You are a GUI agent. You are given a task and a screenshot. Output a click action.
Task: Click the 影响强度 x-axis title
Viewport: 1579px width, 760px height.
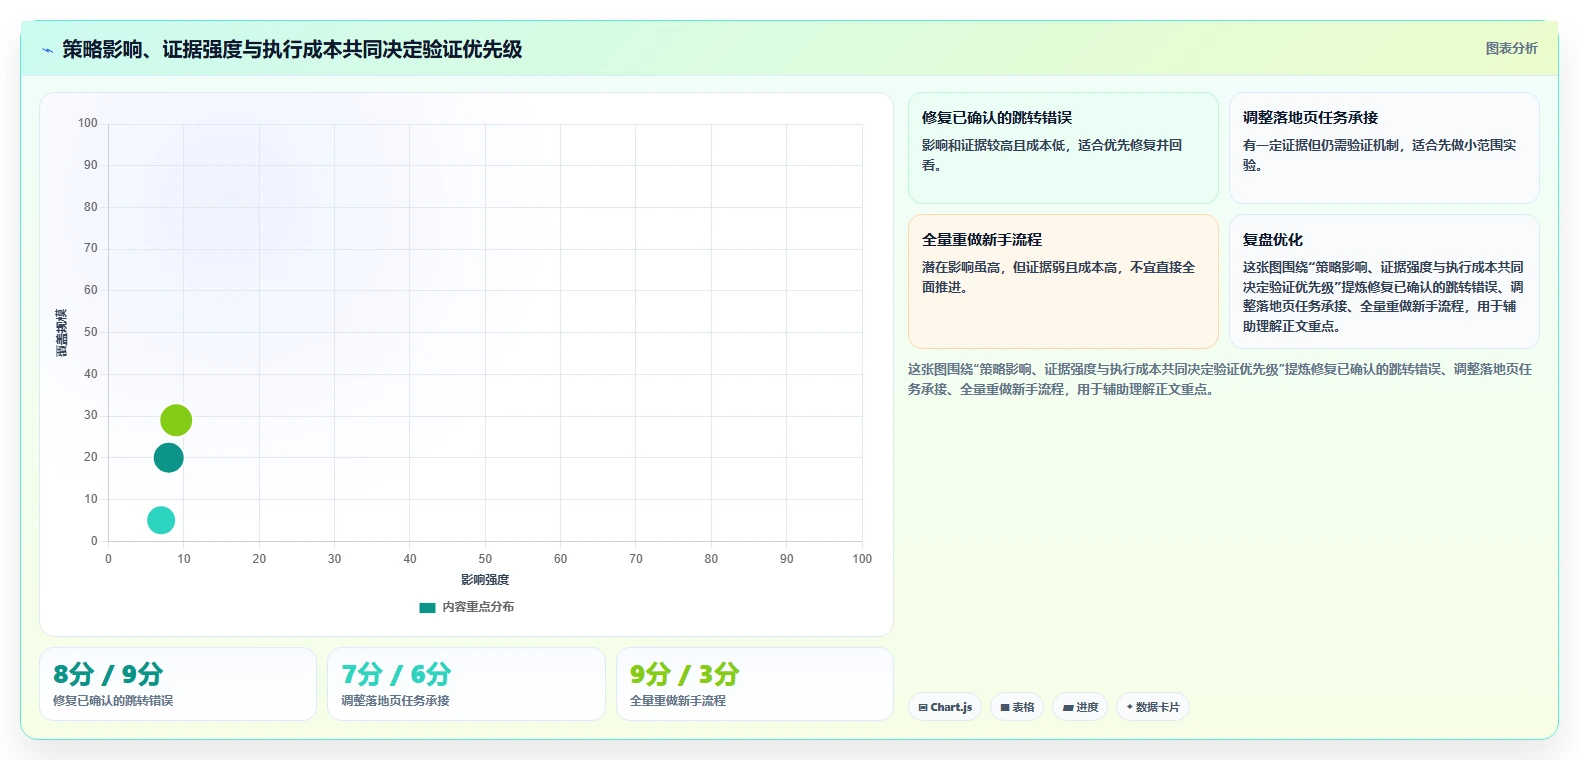pyautogui.click(x=485, y=580)
